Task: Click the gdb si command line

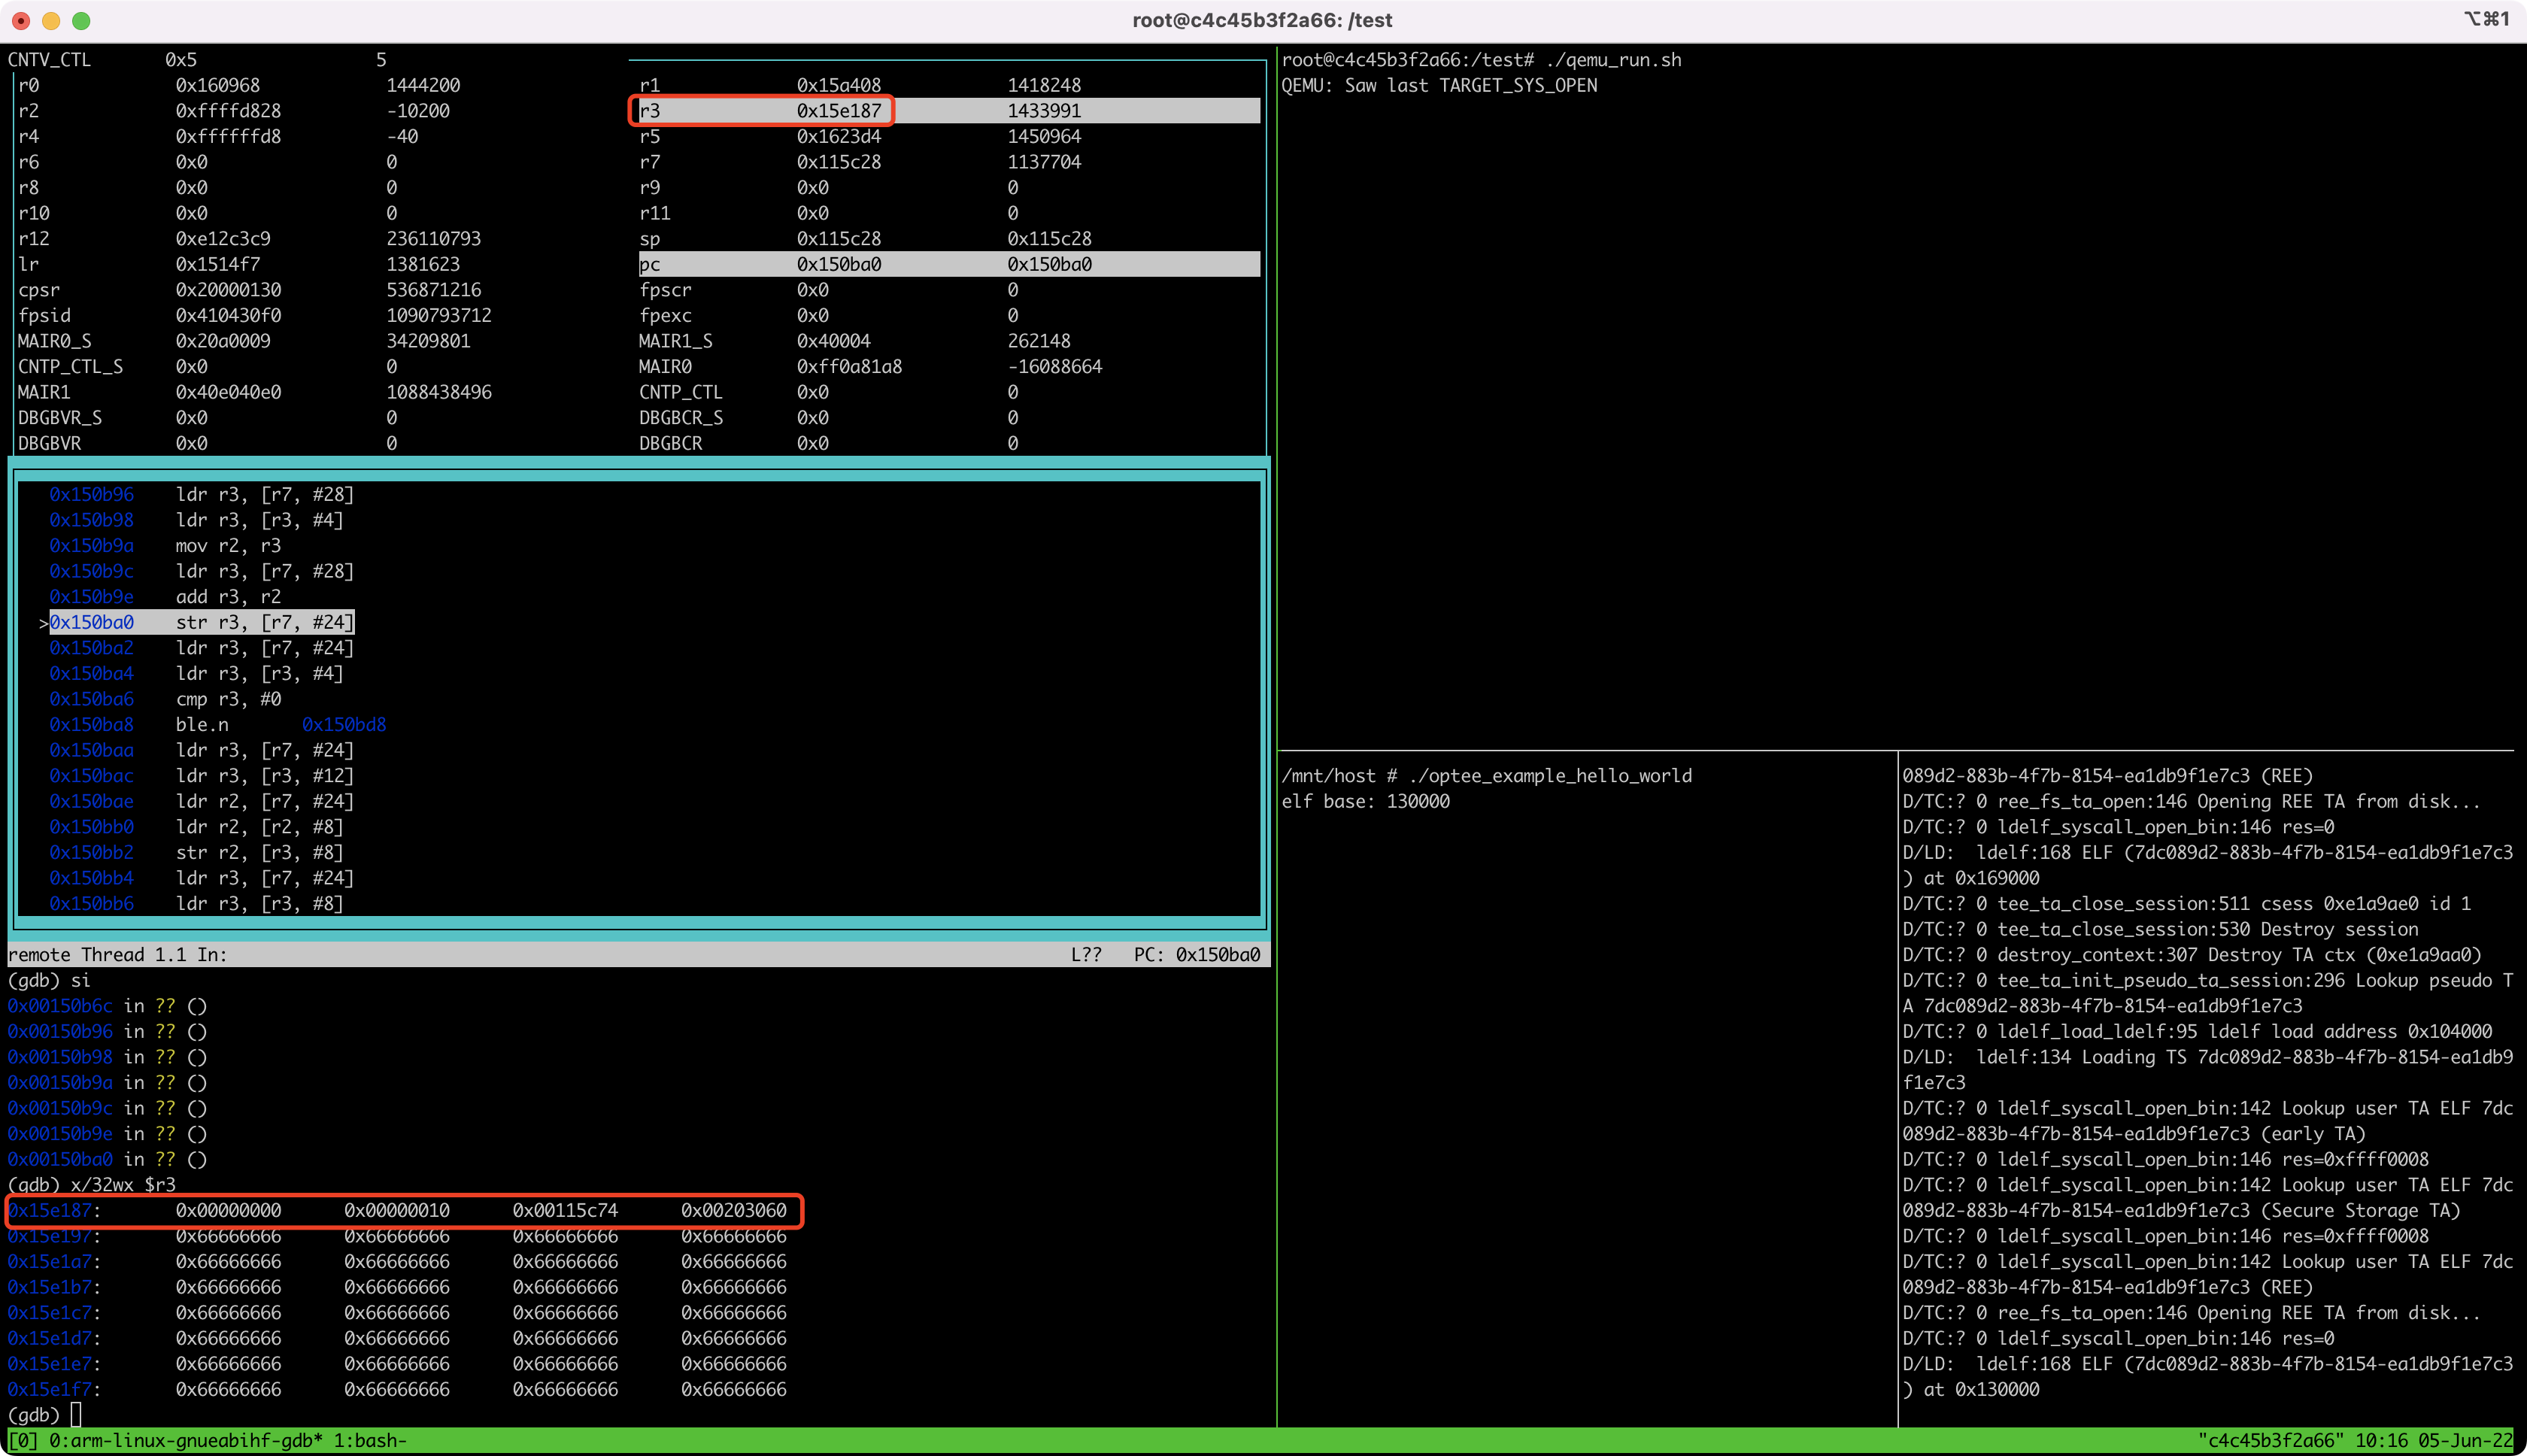Action: coord(49,980)
